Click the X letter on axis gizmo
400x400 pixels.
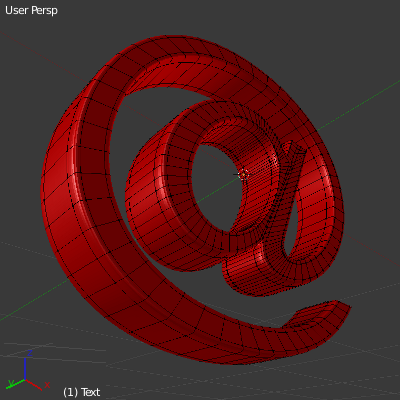point(47,385)
